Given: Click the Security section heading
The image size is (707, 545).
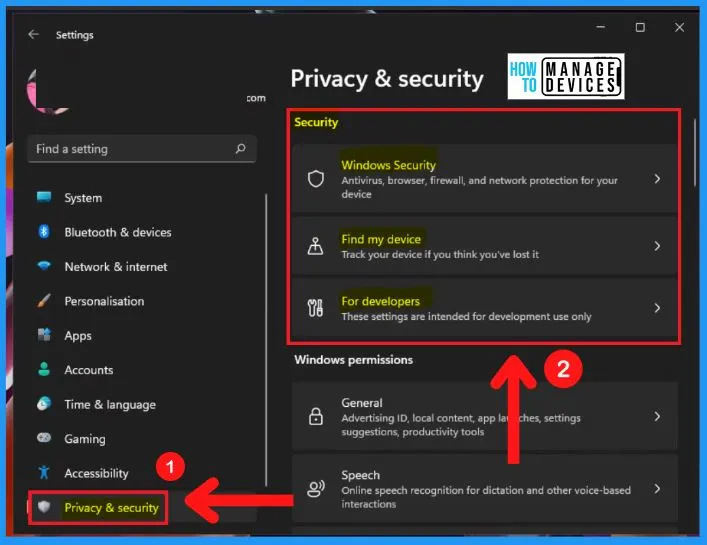Looking at the screenshot, I should (316, 122).
